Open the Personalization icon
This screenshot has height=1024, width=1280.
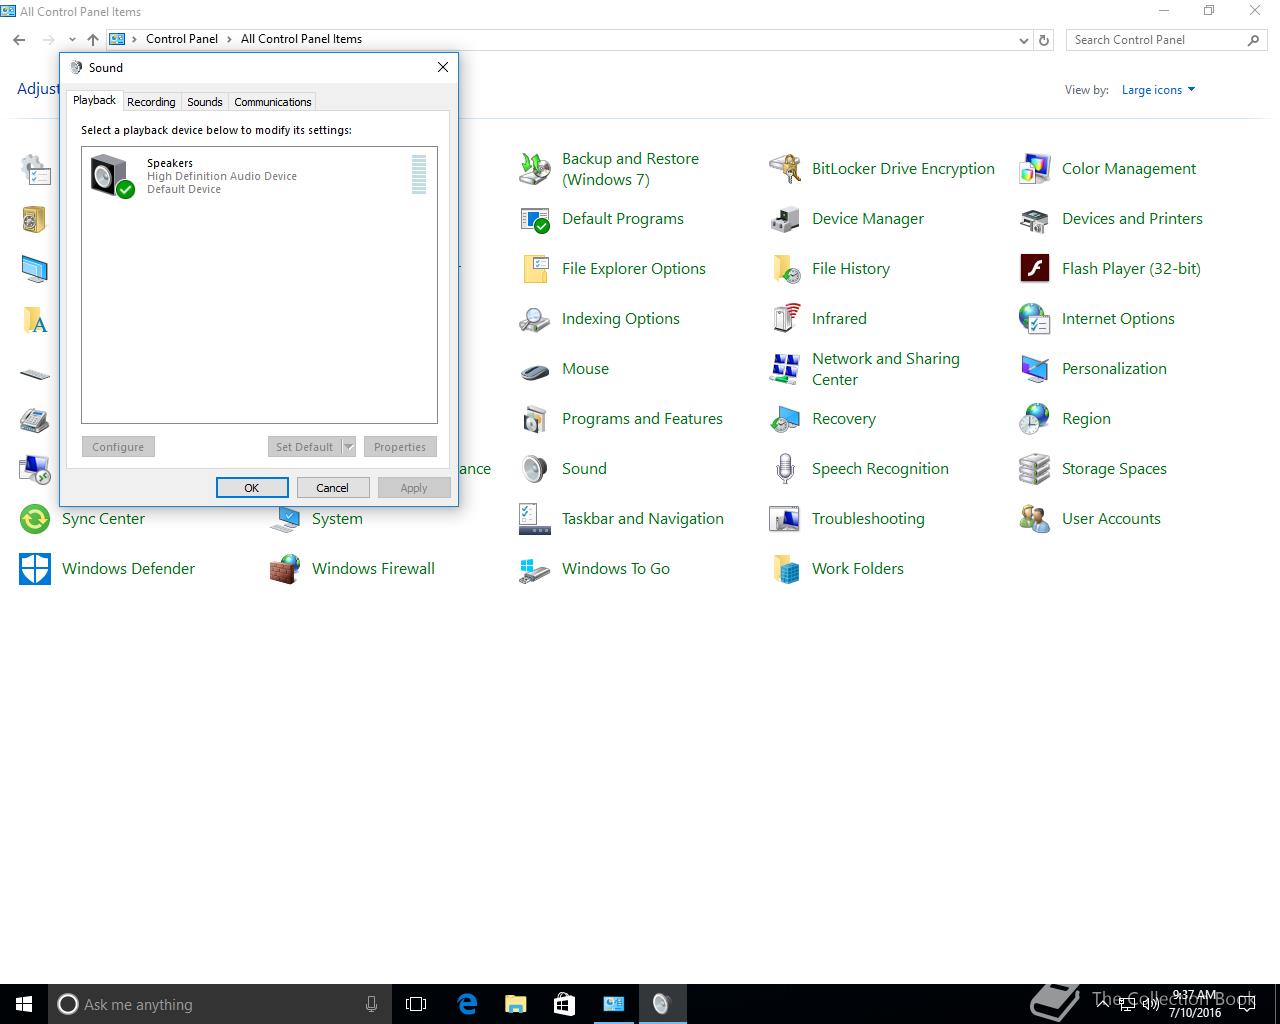click(1034, 369)
